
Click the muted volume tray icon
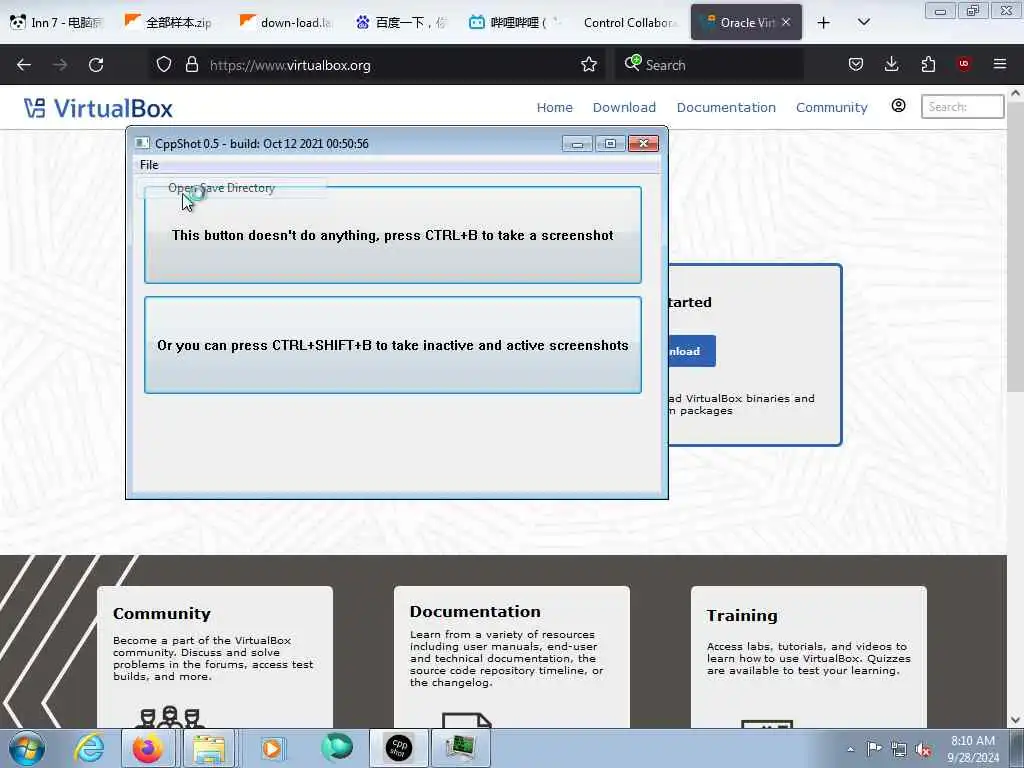coord(923,750)
